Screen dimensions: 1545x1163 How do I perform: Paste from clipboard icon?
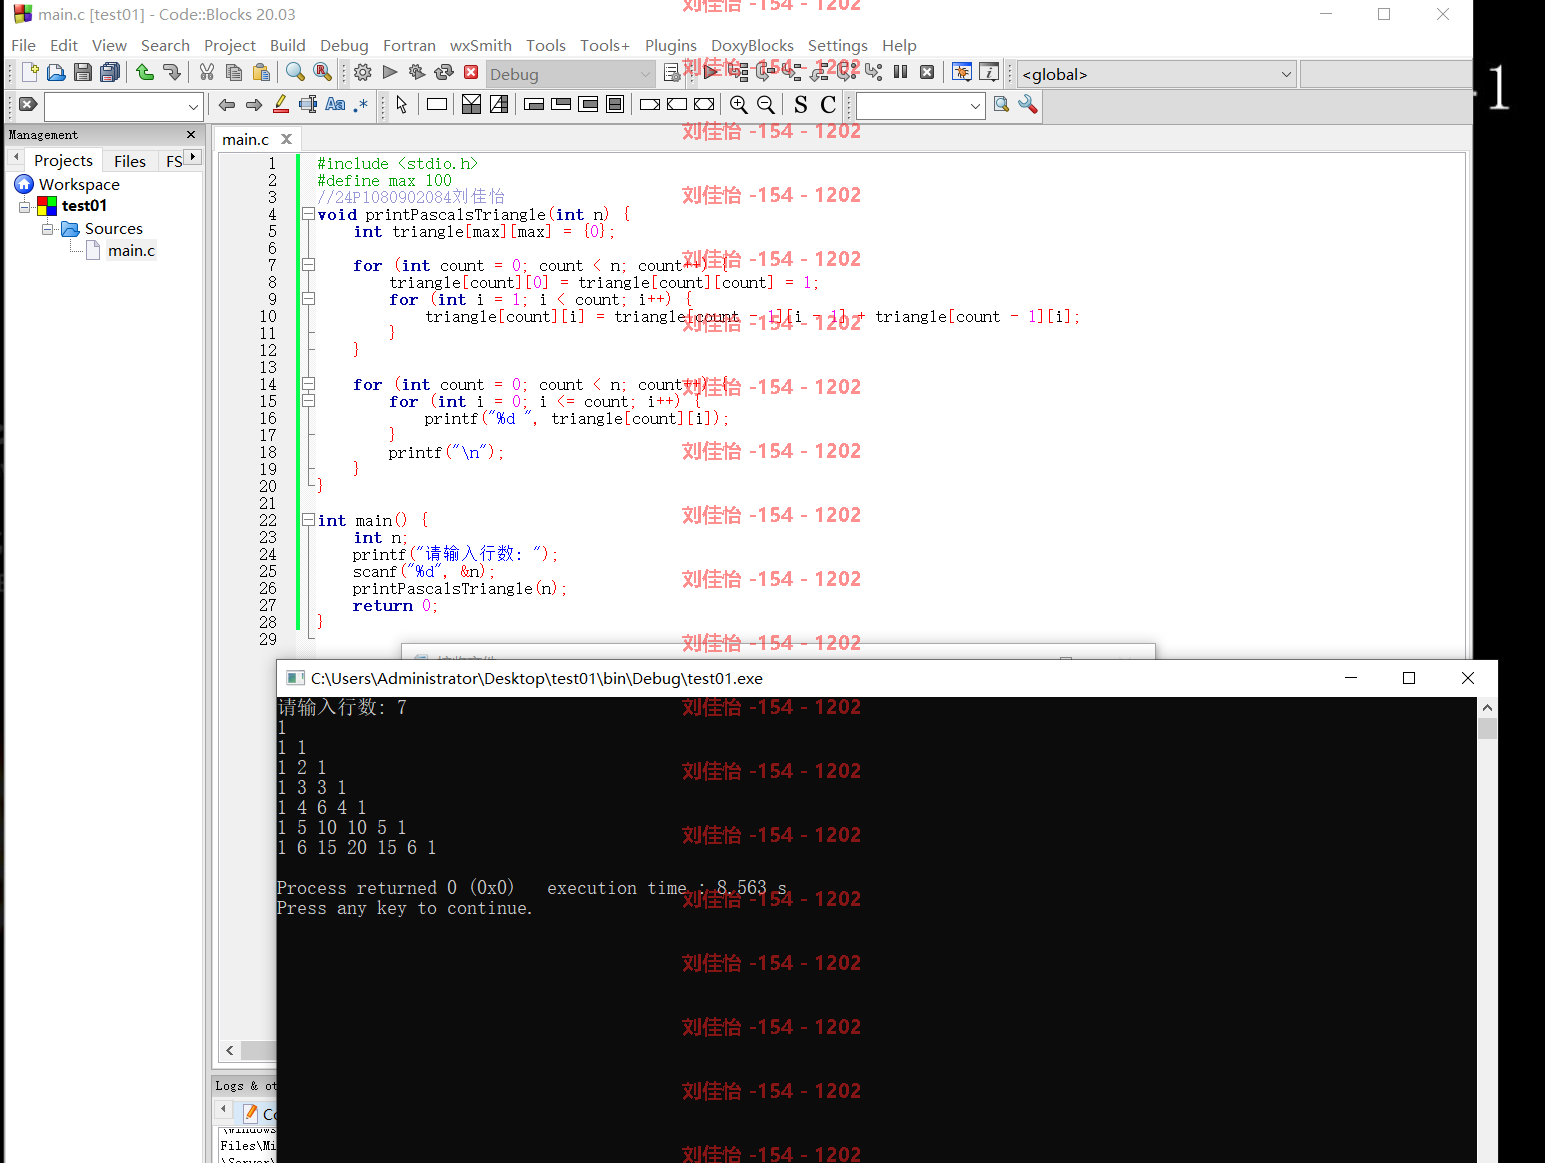(261, 72)
